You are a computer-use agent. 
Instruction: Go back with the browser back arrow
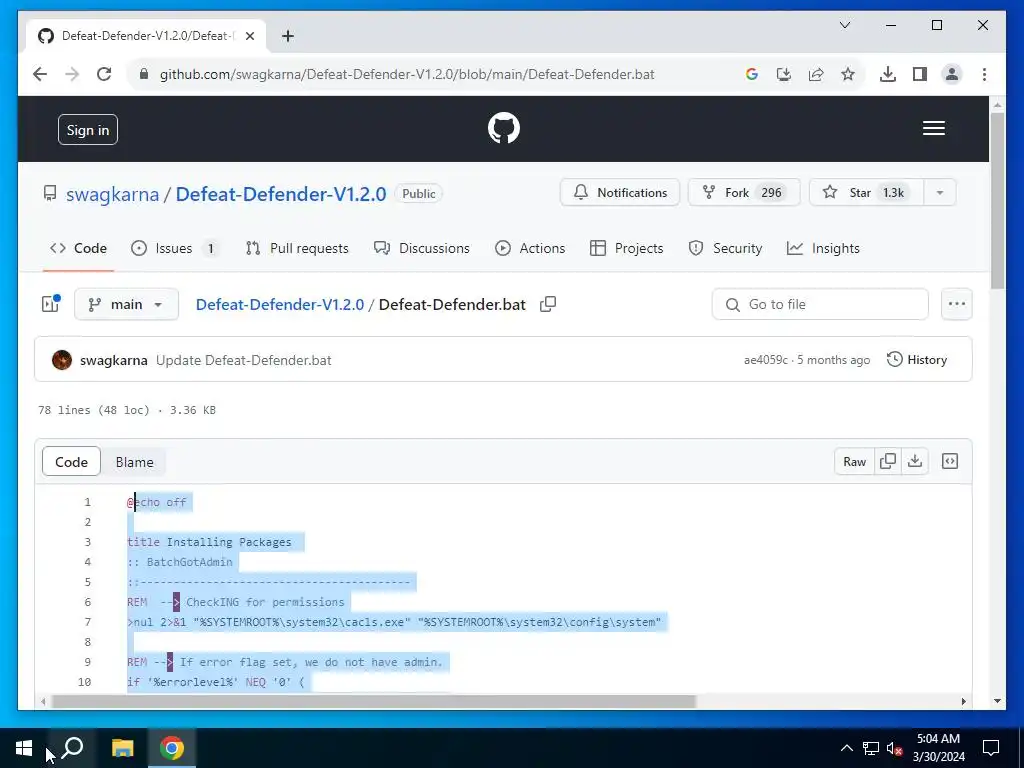tap(40, 74)
